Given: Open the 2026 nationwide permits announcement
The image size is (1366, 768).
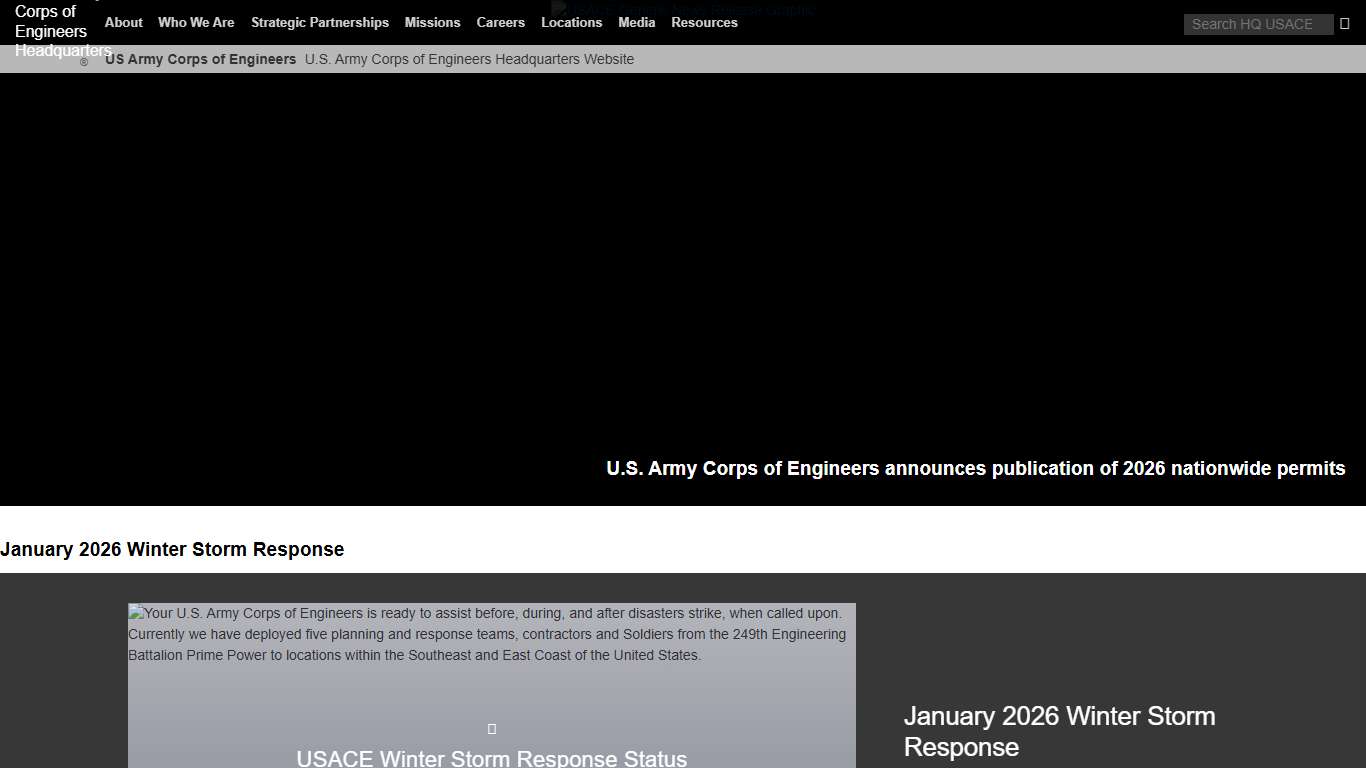Looking at the screenshot, I should point(975,468).
